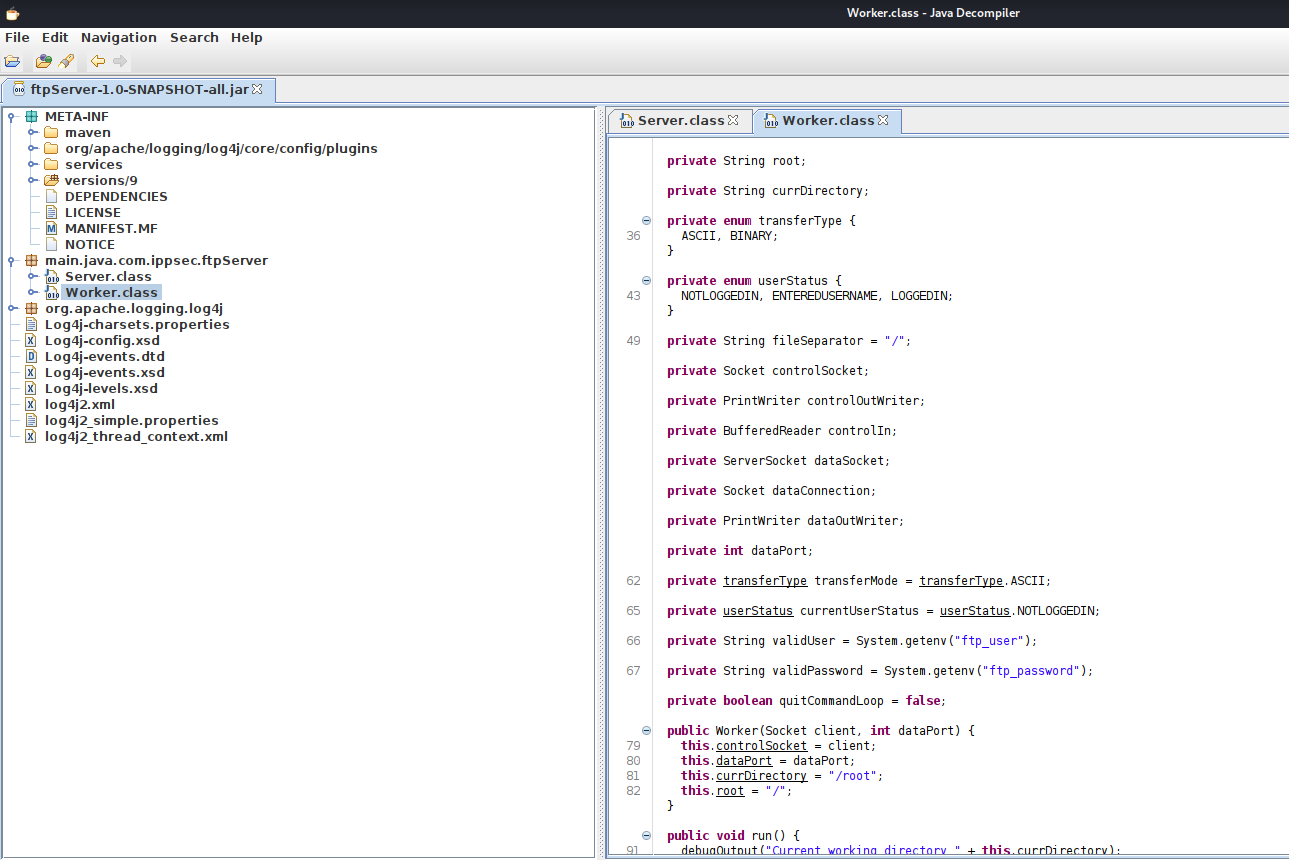Screen dimensions: 1289x860
Task: Select the Worker.class editor tab
Action: coord(827,120)
